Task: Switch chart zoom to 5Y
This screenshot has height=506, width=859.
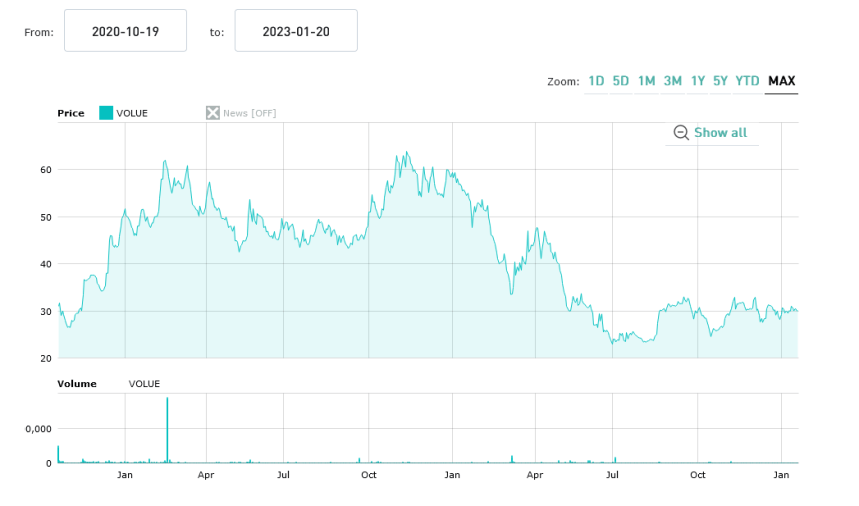Action: [721, 81]
